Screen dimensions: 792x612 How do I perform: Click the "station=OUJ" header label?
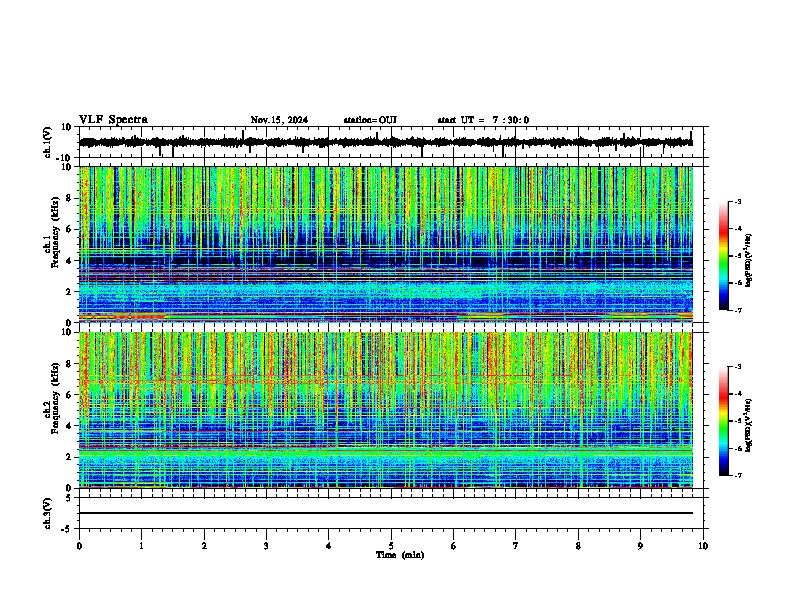click(370, 120)
